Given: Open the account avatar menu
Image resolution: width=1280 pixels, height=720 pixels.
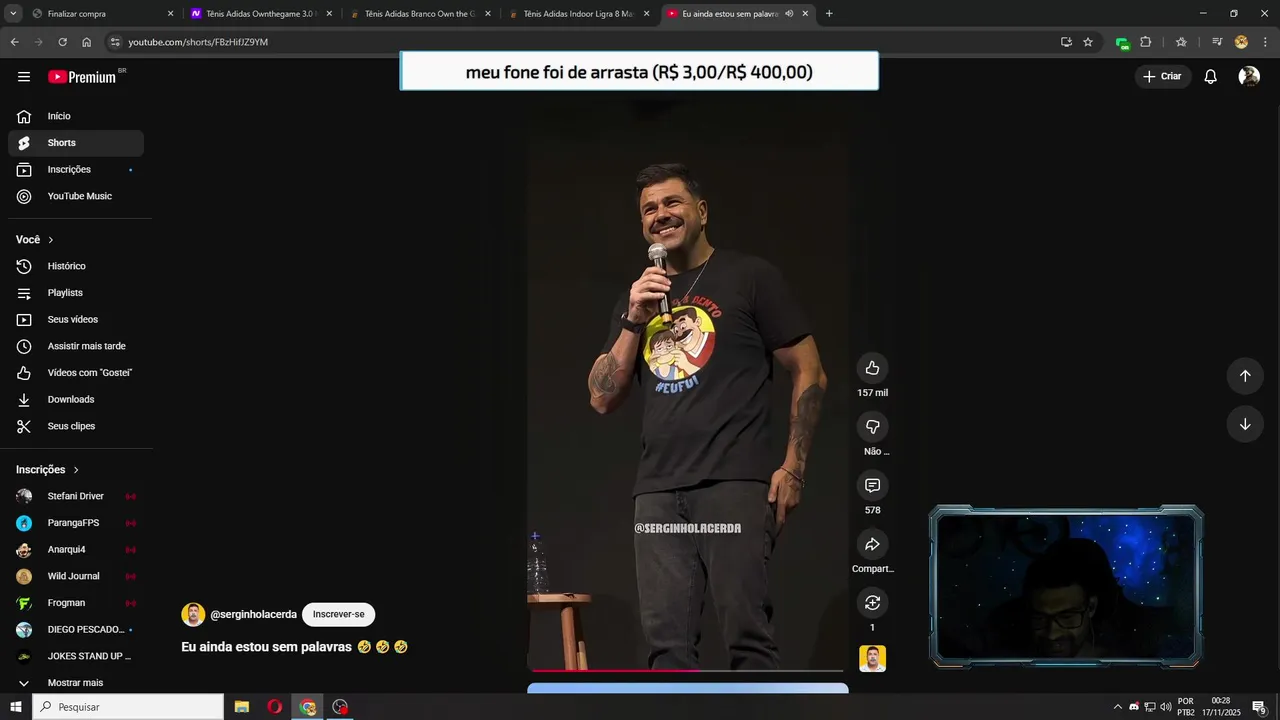Looking at the screenshot, I should 1249,77.
